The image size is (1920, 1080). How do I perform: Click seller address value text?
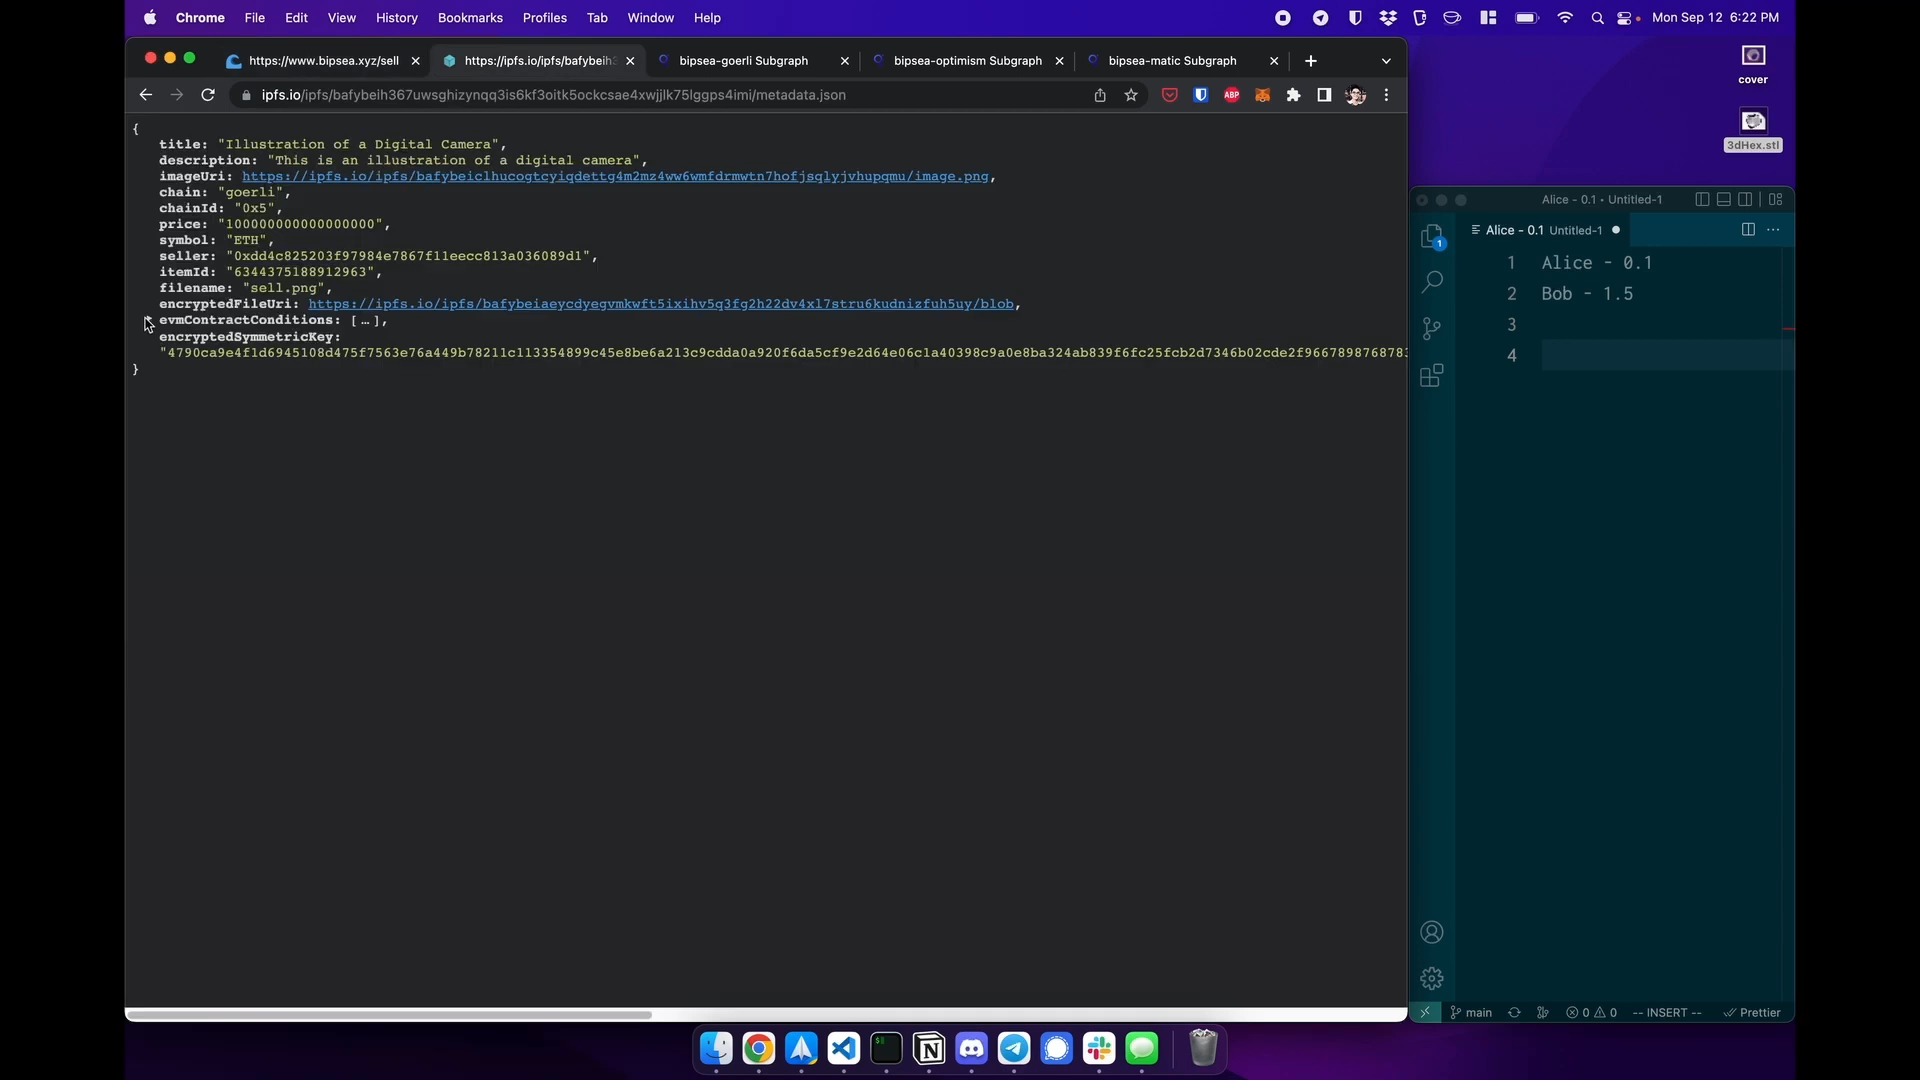(408, 256)
